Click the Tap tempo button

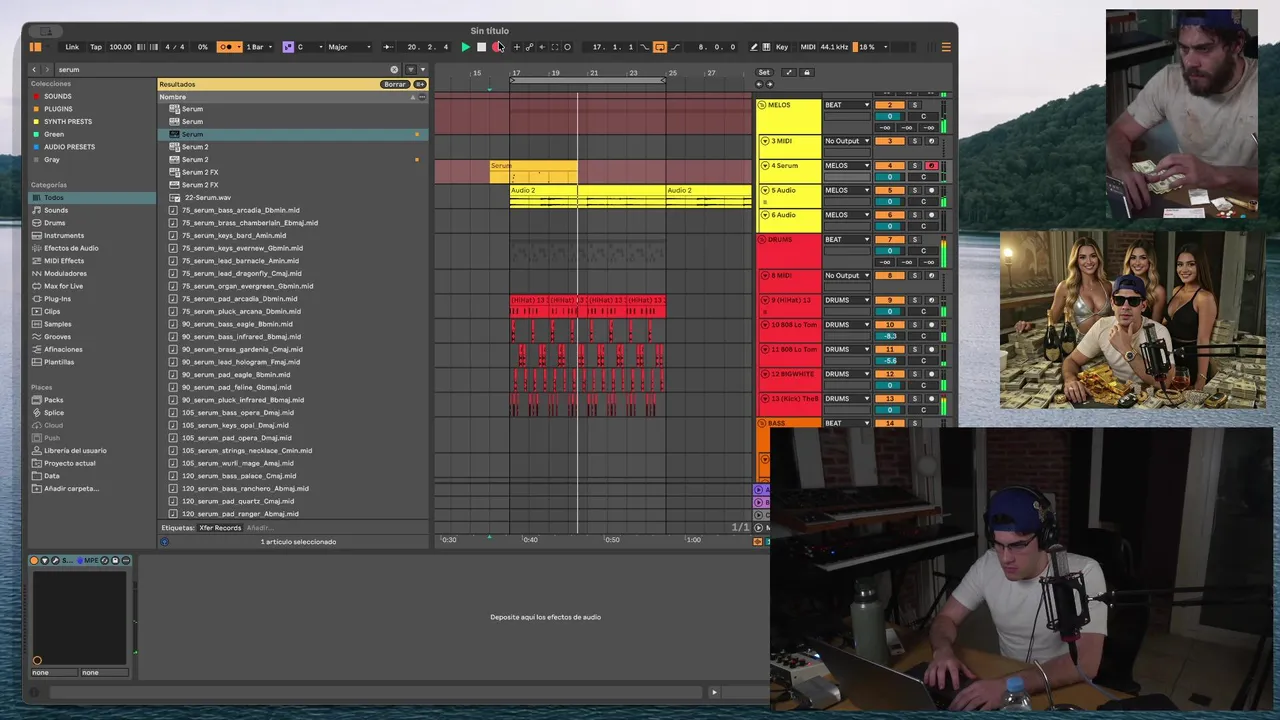click(x=96, y=47)
